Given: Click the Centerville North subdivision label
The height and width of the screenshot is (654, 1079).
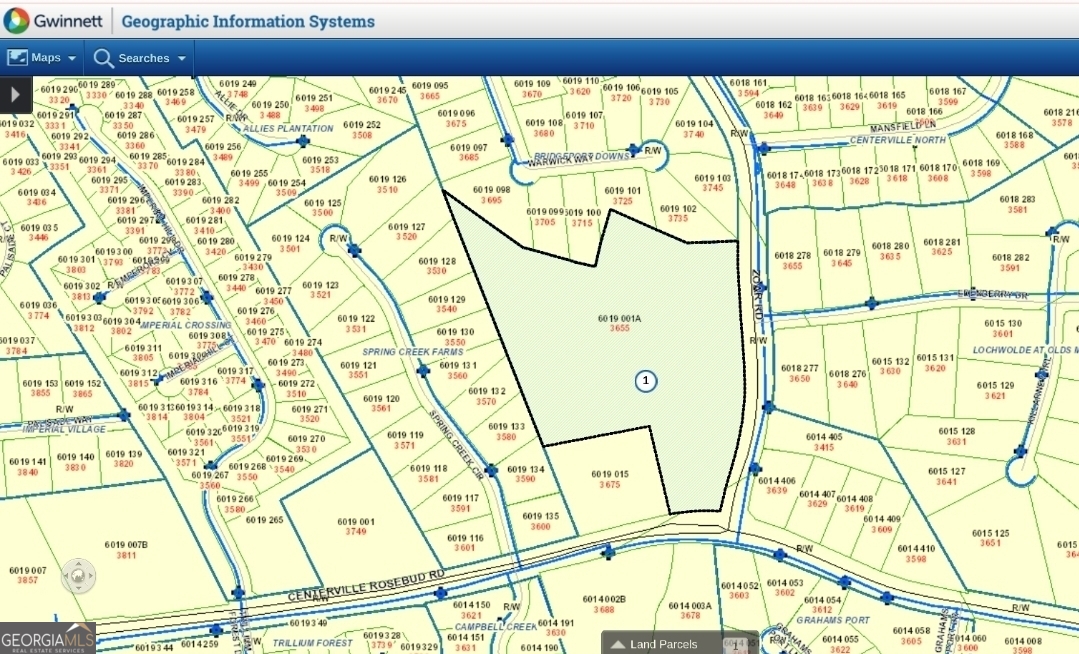Looking at the screenshot, I should (897, 140).
